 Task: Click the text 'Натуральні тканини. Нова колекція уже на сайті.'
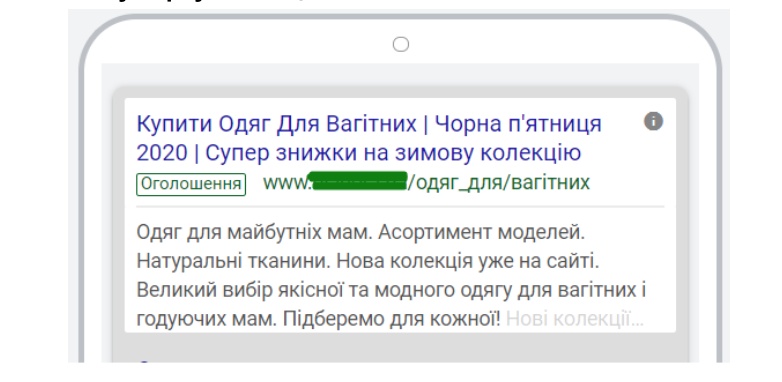coord(368,261)
